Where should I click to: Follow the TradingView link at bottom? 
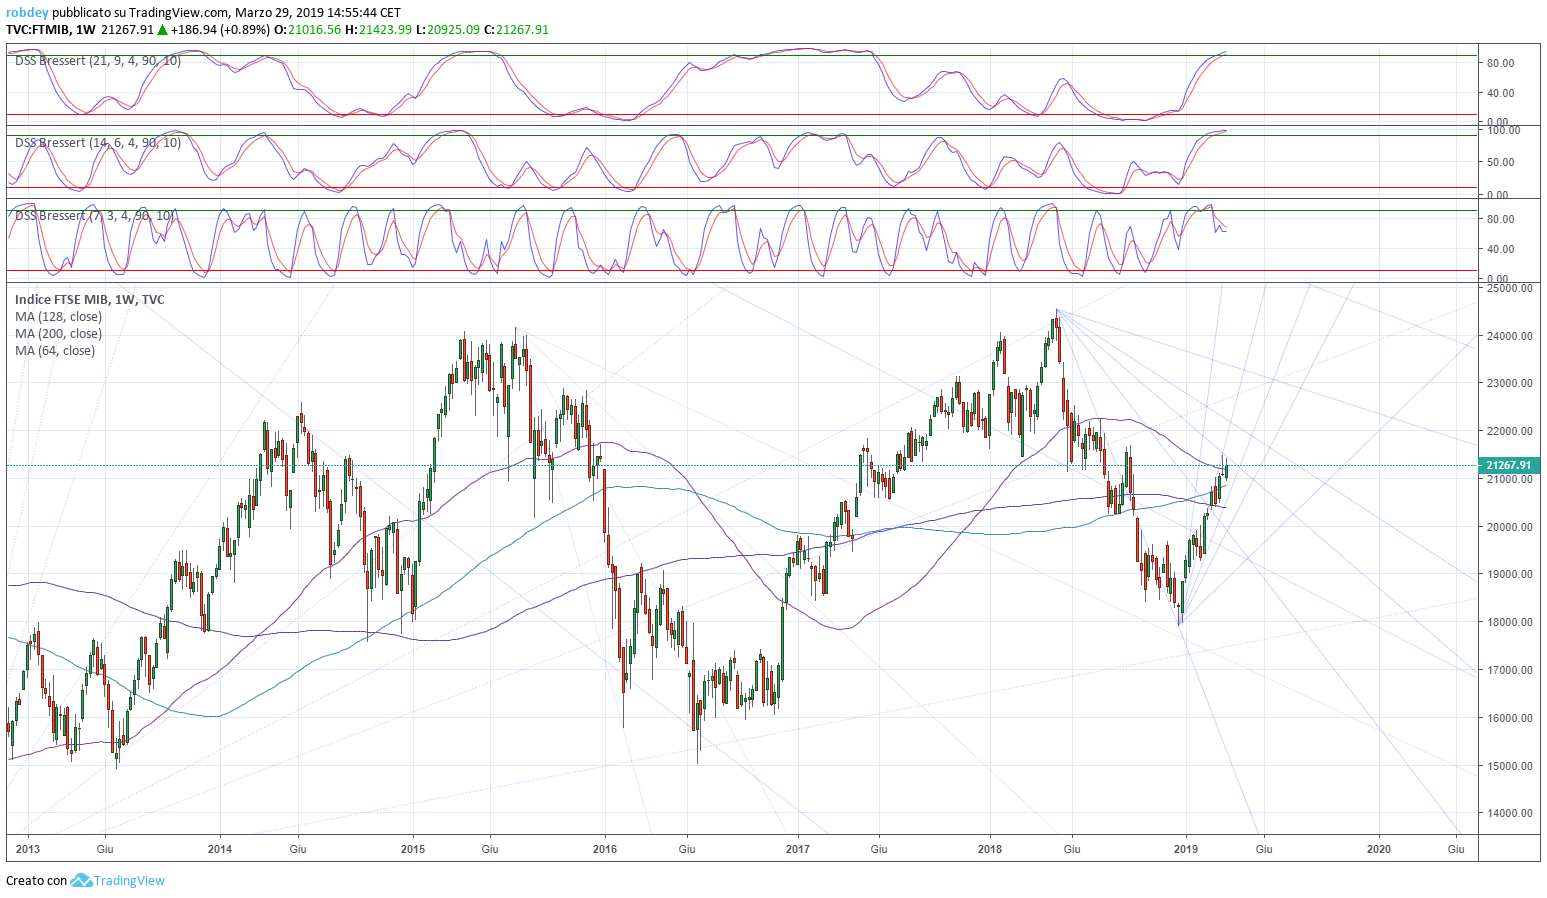click(x=129, y=881)
